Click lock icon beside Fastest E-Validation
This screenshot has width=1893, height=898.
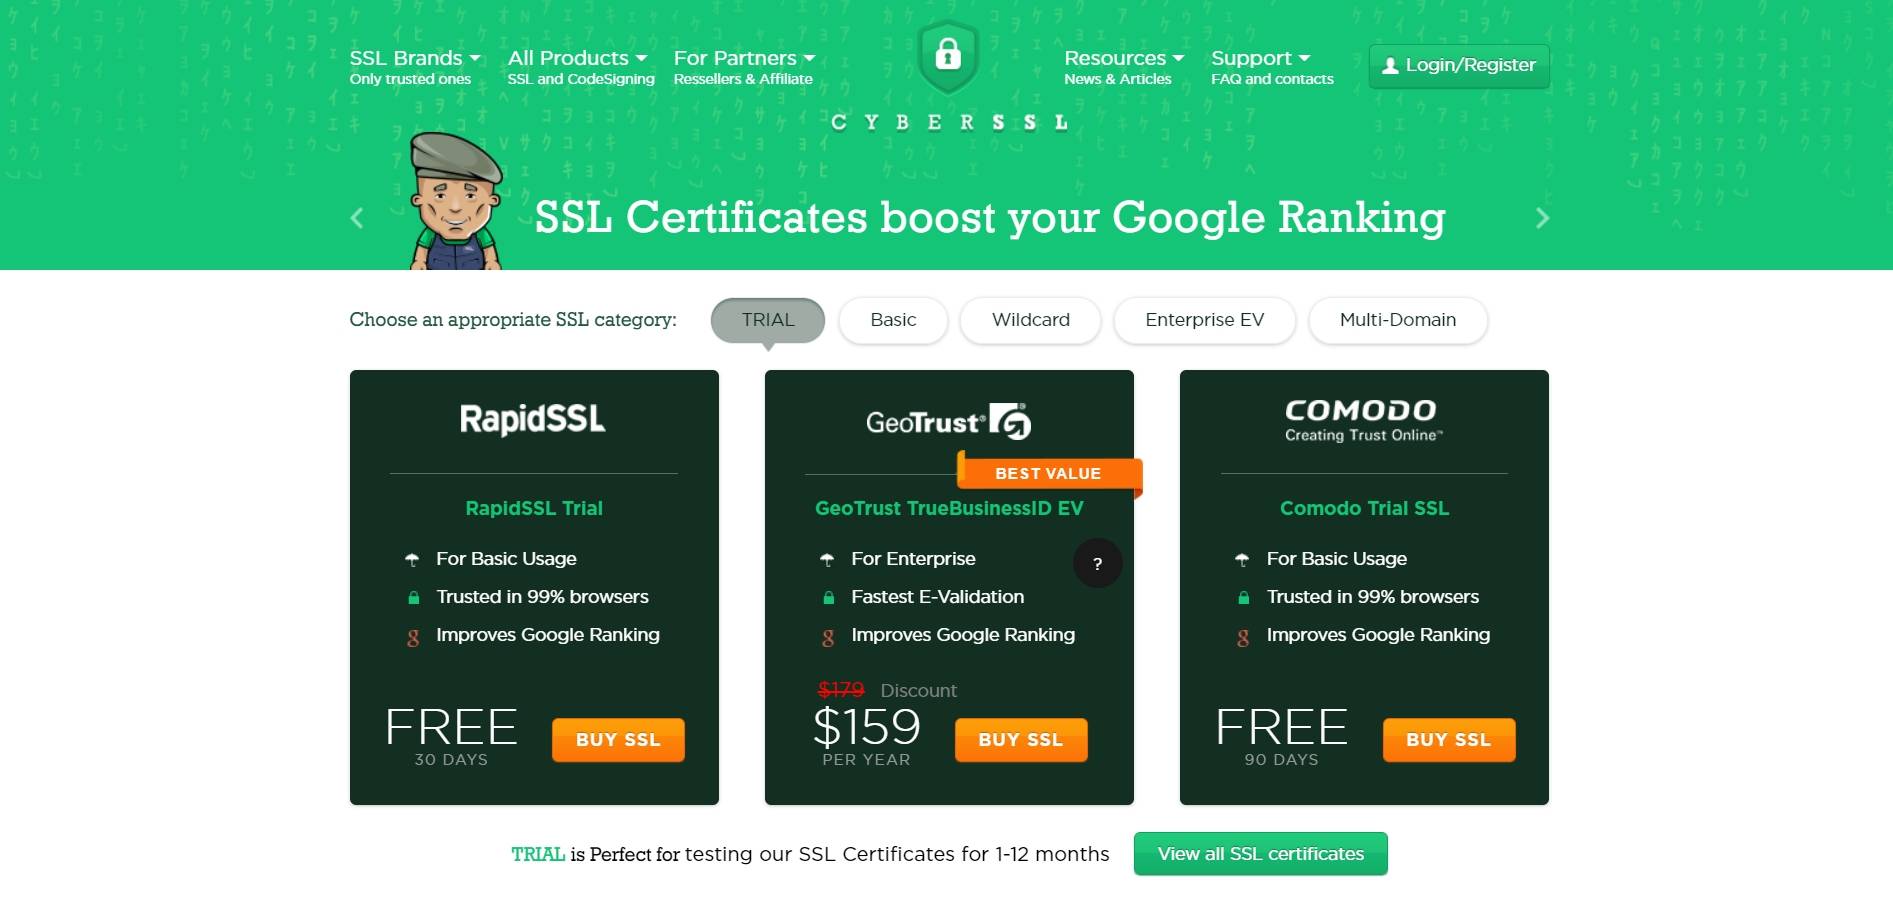tap(828, 598)
